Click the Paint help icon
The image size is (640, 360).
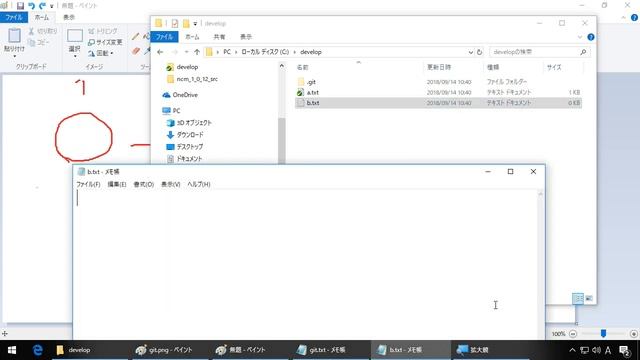point(634,17)
